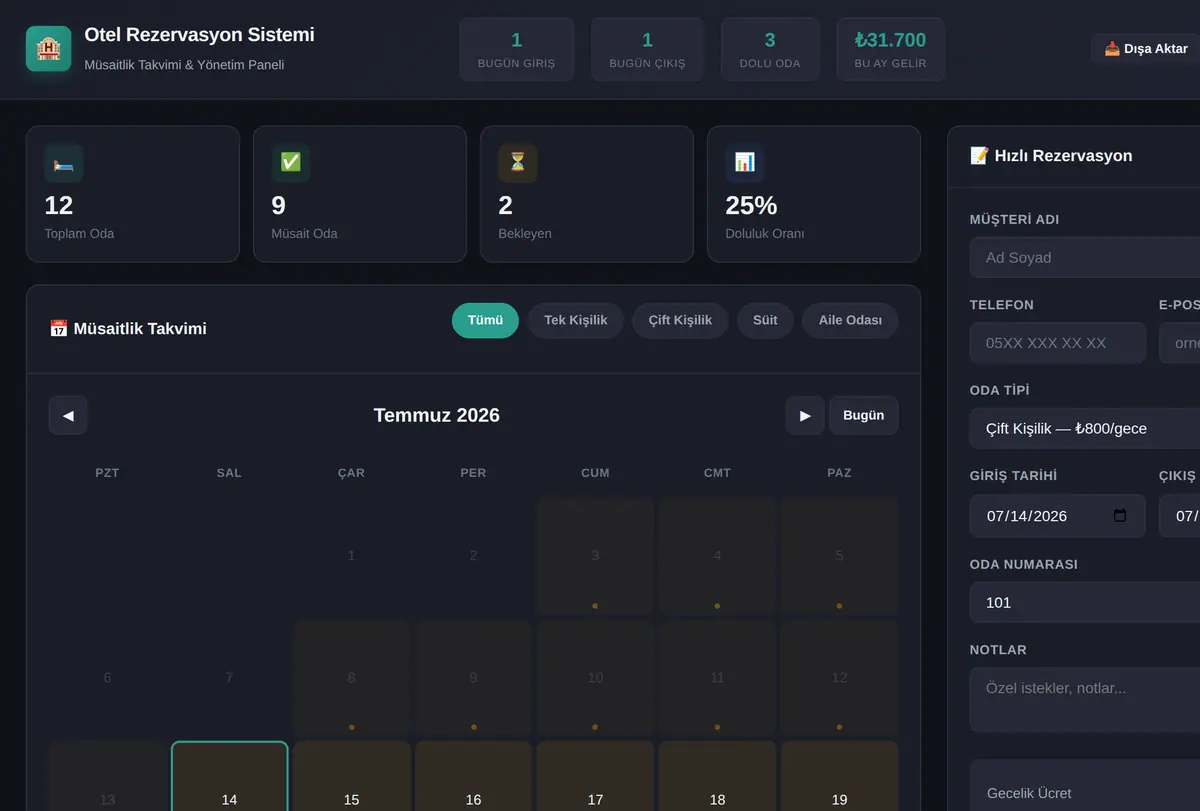Click the Gecelik Ücret label
1200x811 pixels.
tap(1029, 793)
